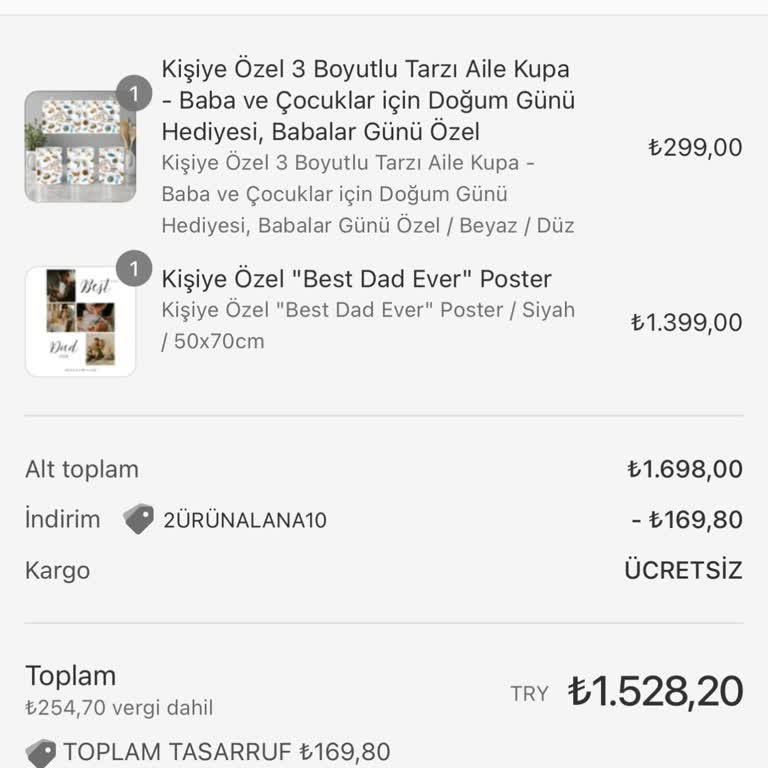Viewport: 768px width, 768px height.
Task: Click the ÜCRETSİZ shipping value
Action: click(683, 571)
